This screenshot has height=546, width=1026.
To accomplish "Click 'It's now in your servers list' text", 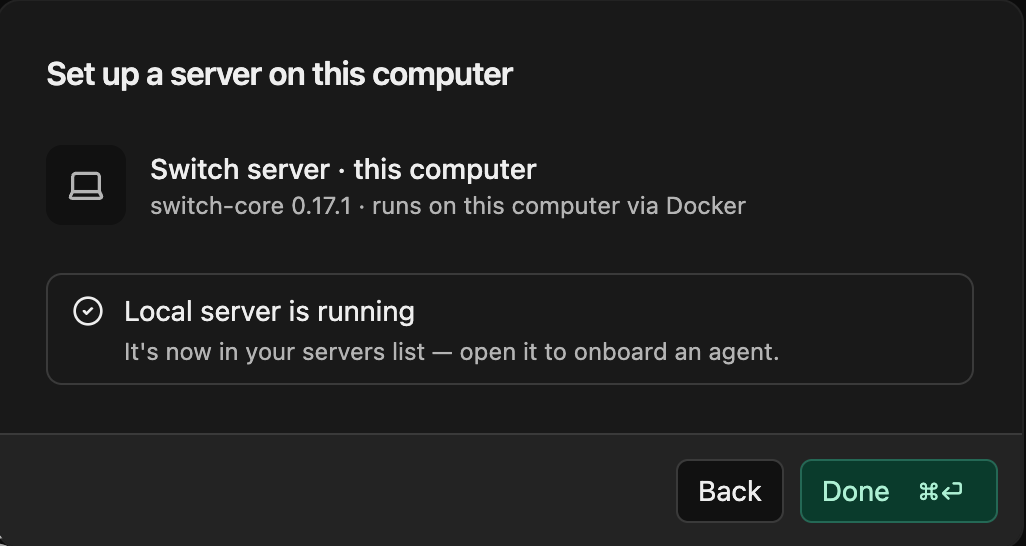I will pyautogui.click(x=275, y=352).
